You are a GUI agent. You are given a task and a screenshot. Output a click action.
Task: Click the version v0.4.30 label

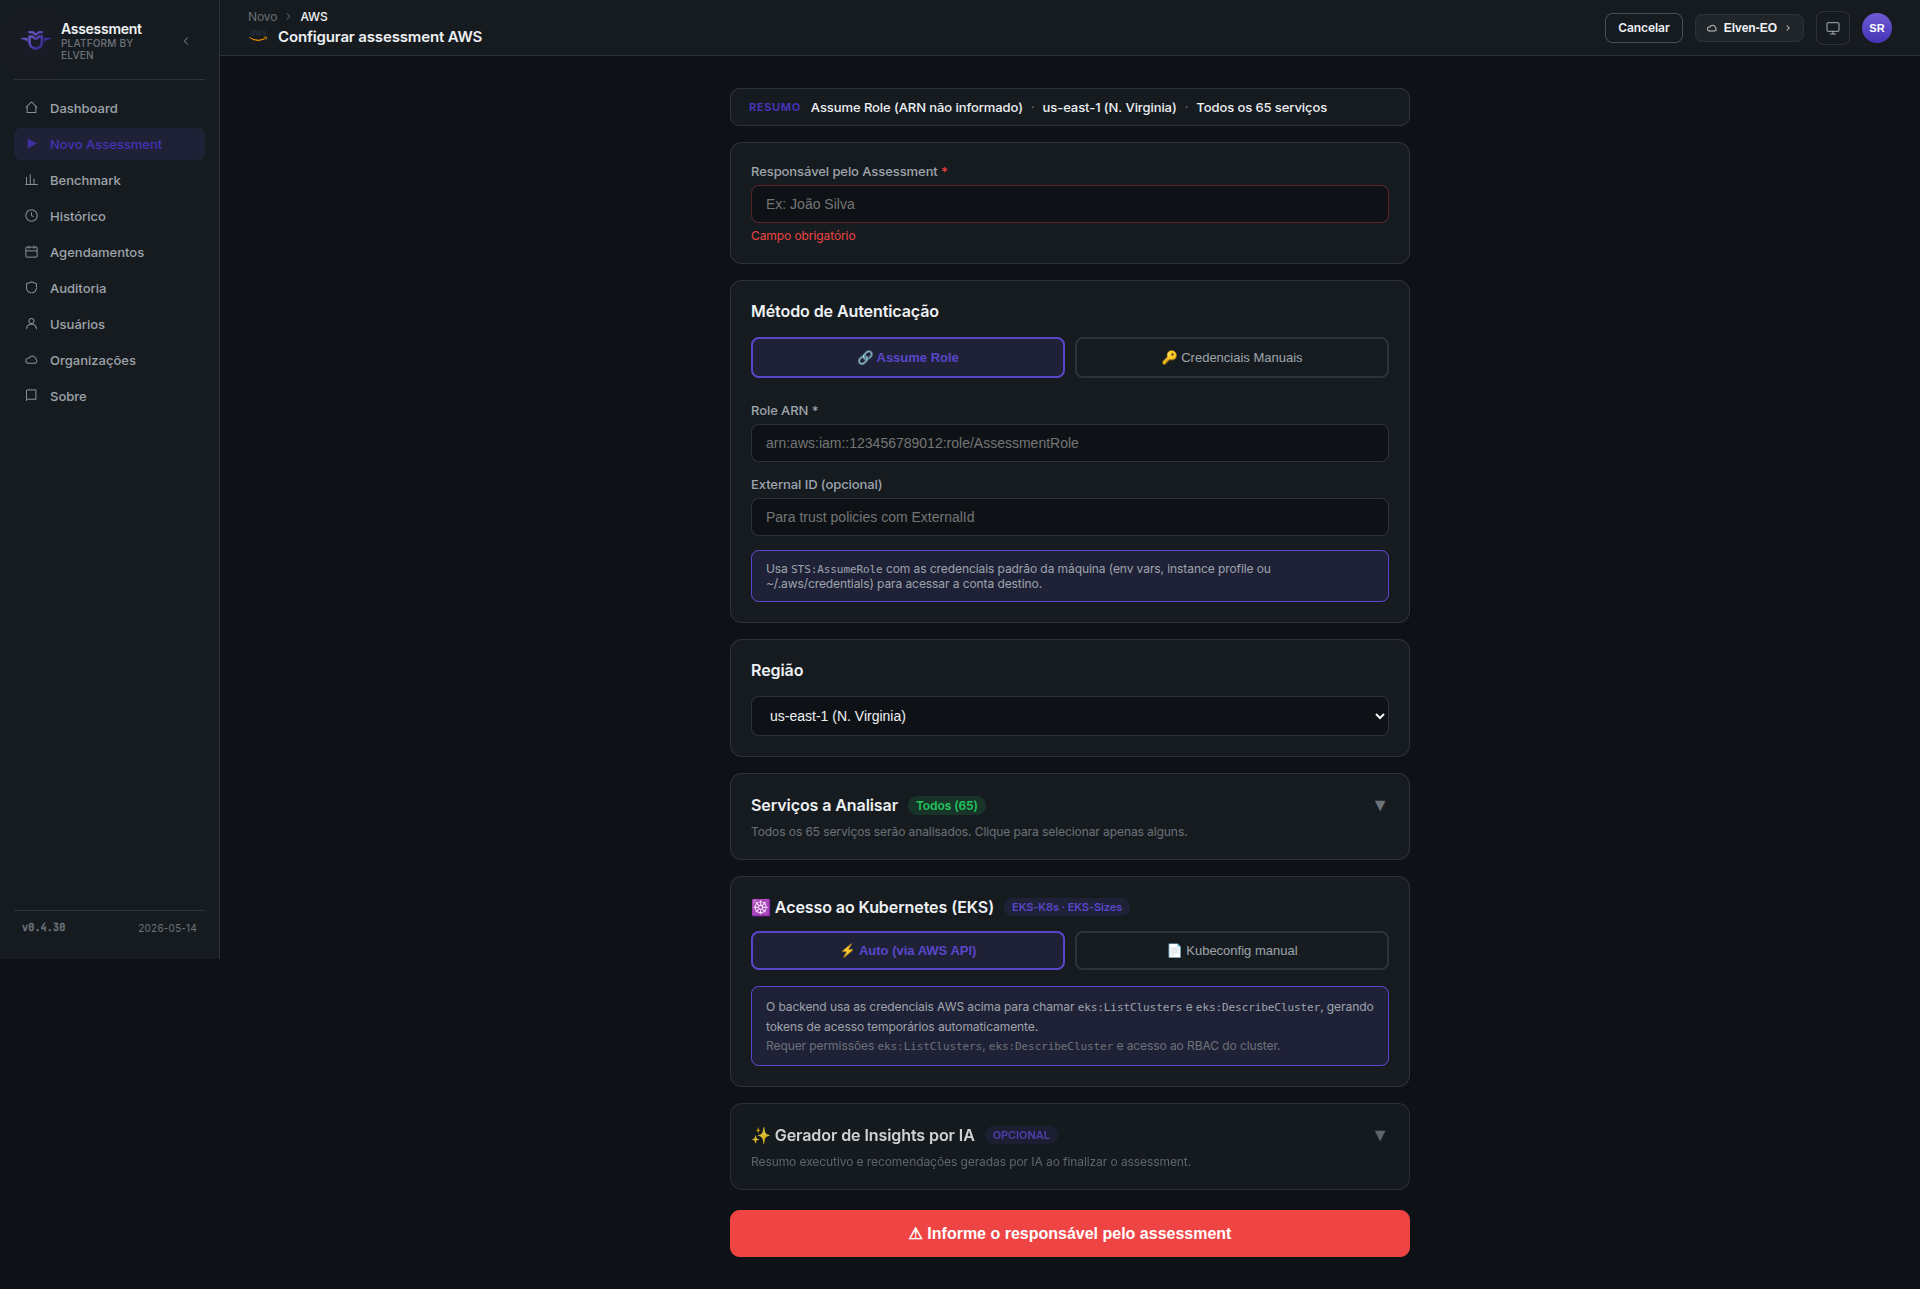click(44, 928)
